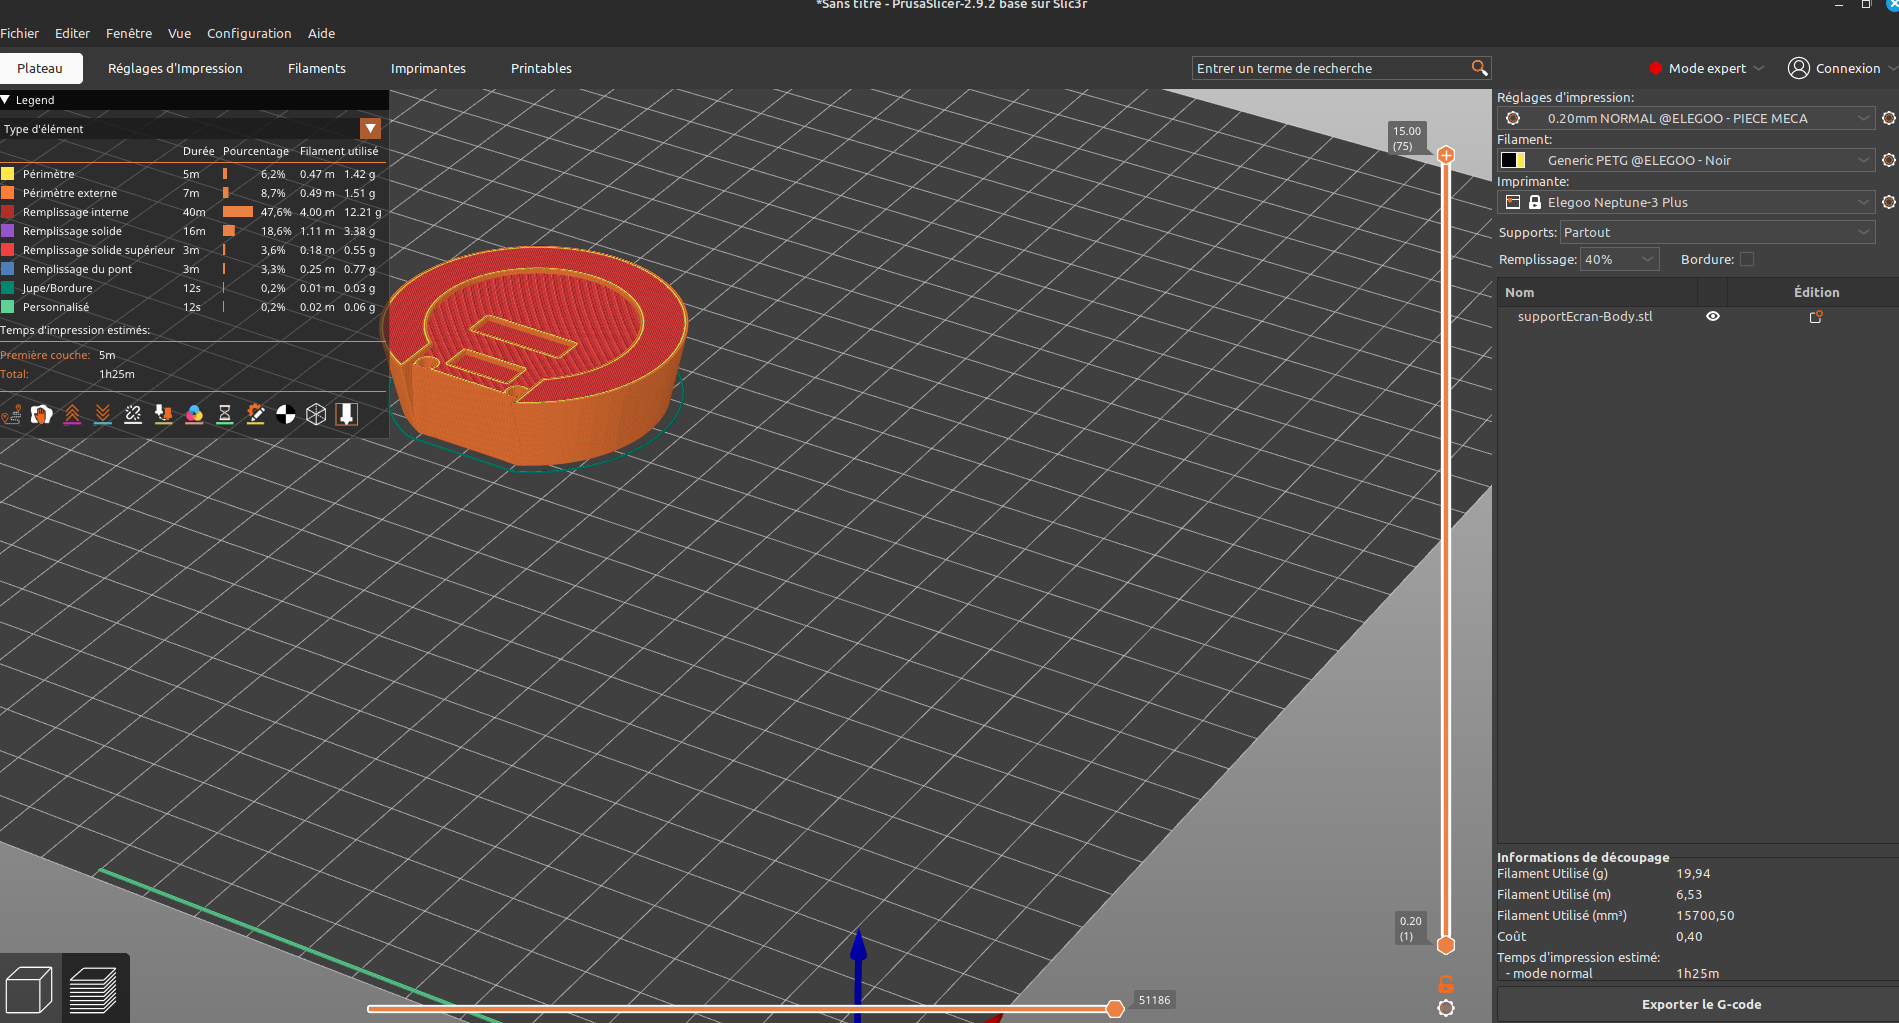Toggle center of gravity black-white icon
The width and height of the screenshot is (1899, 1023).
point(286,414)
